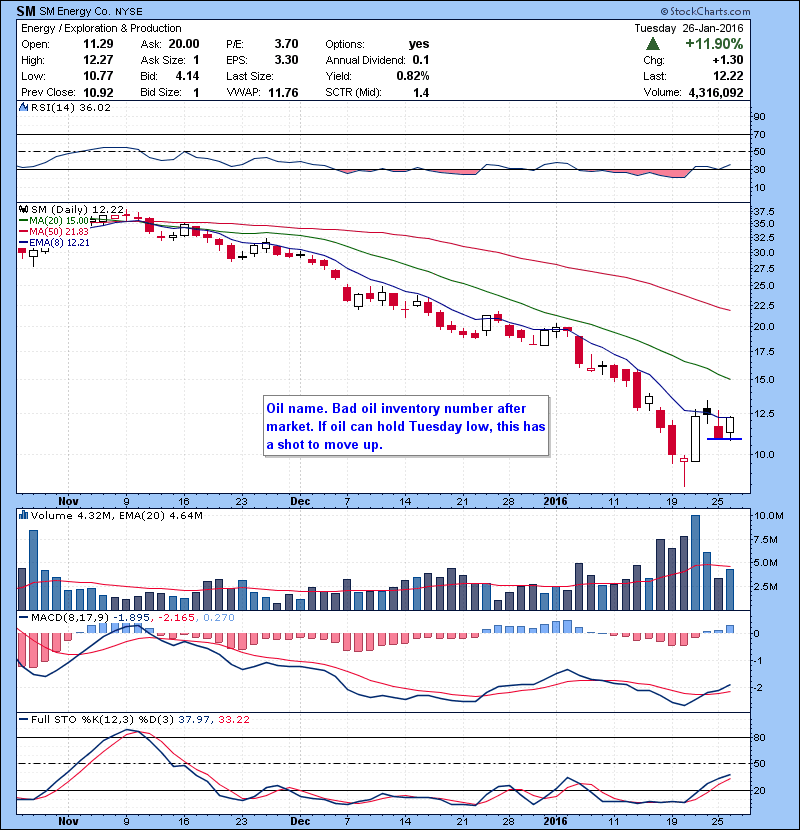The width and height of the screenshot is (800, 830).
Task: Click the VWAP value 11.76
Action: pyautogui.click(x=283, y=93)
